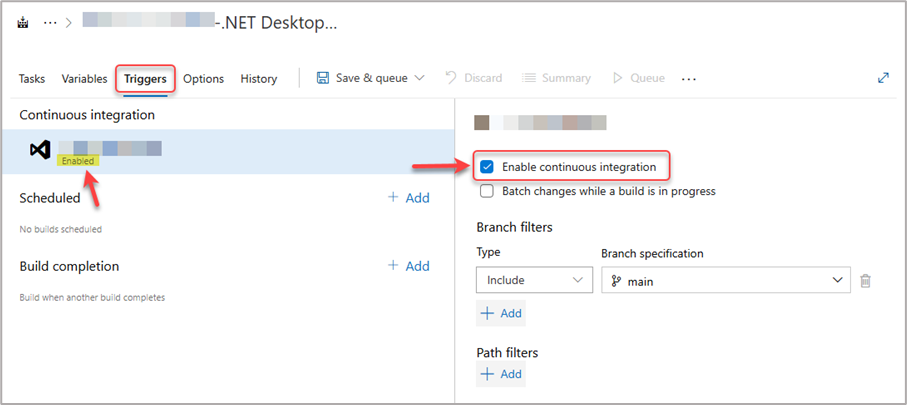Screen dimensions: 907x405
Task: Open the toolbar more actions ellipsis
Action: click(x=688, y=78)
